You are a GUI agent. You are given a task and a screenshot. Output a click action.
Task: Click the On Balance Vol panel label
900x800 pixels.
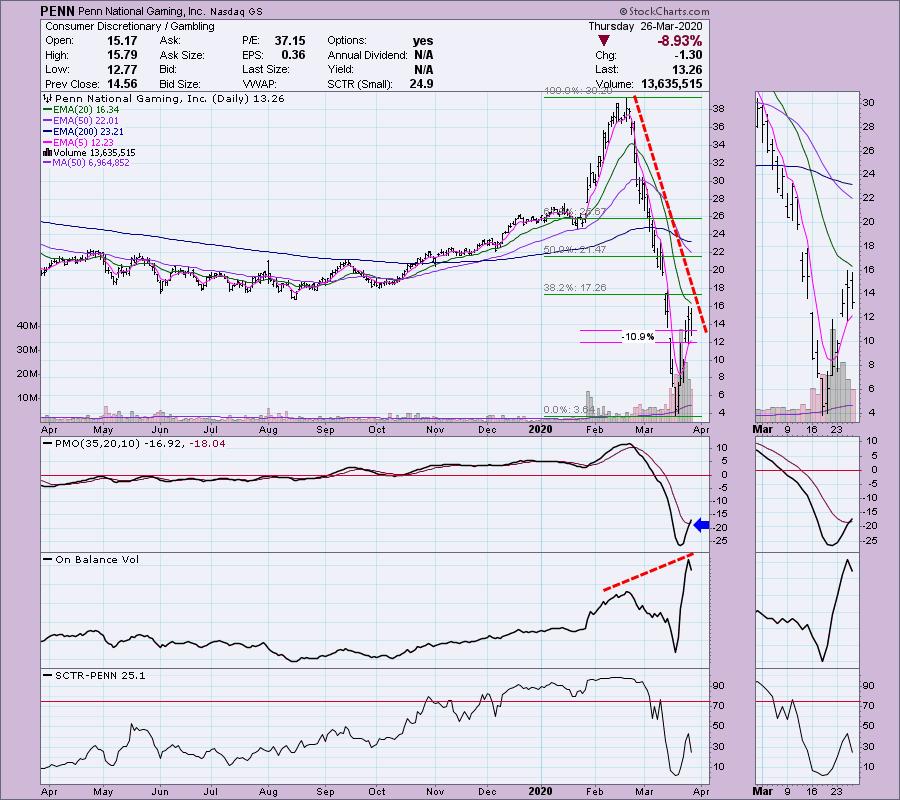[97, 560]
